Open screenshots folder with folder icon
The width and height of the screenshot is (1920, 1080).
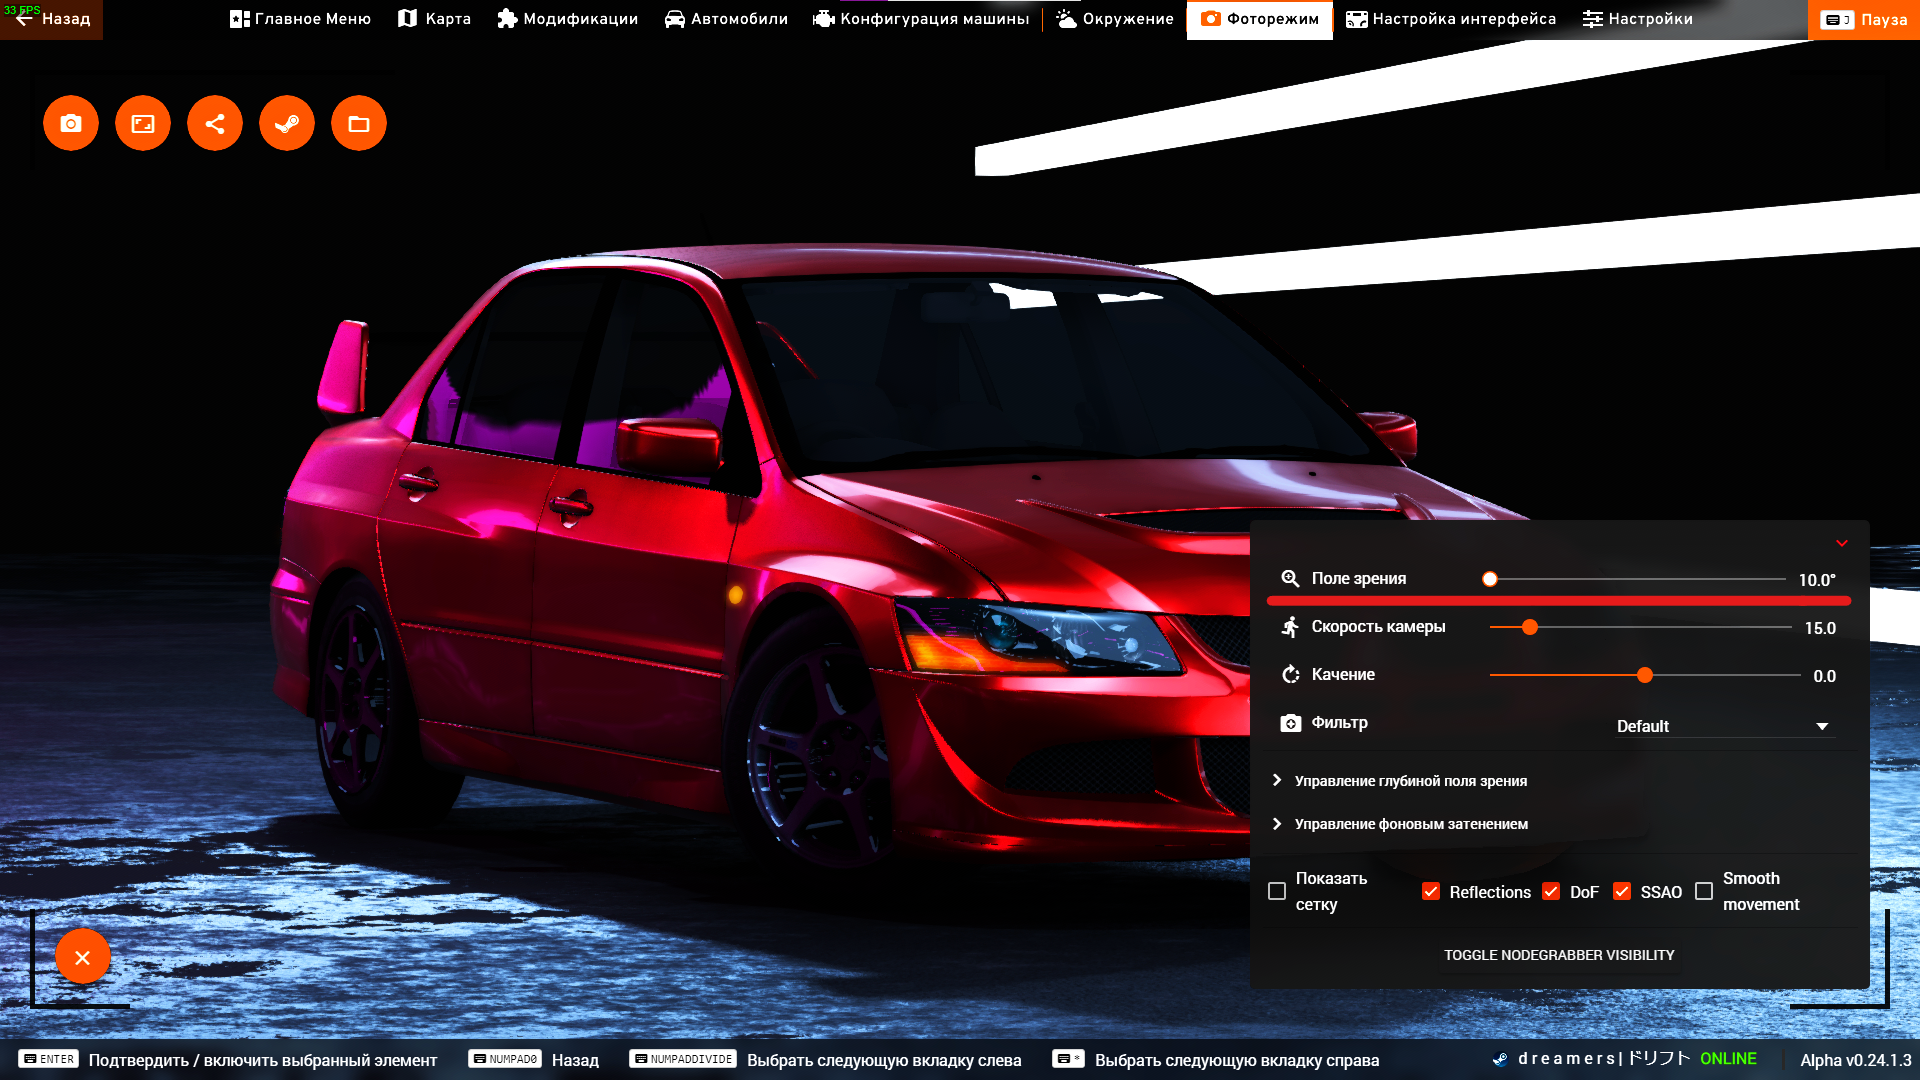click(359, 123)
